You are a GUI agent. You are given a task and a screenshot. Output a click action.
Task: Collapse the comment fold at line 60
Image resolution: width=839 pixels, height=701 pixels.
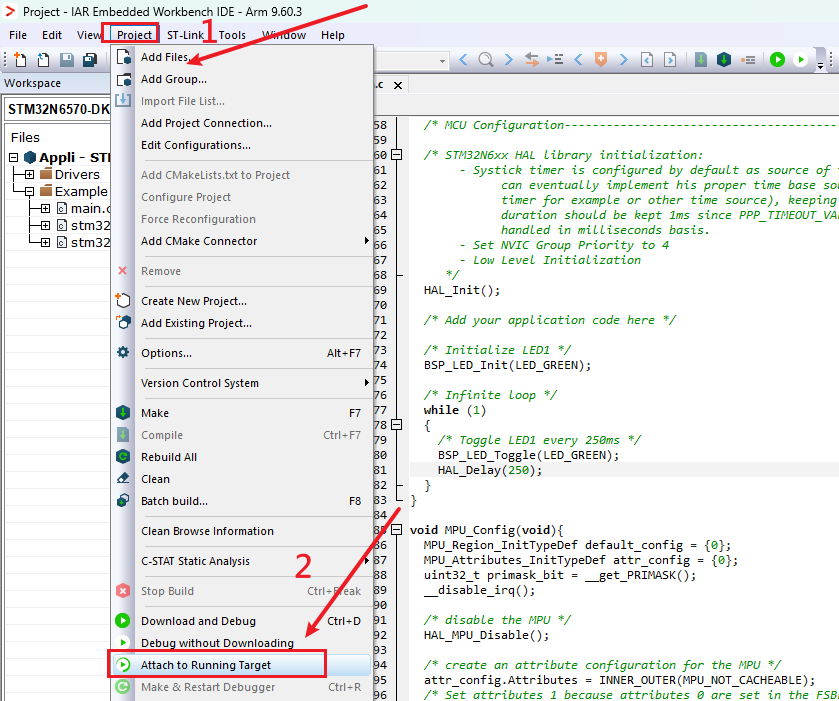[396, 155]
